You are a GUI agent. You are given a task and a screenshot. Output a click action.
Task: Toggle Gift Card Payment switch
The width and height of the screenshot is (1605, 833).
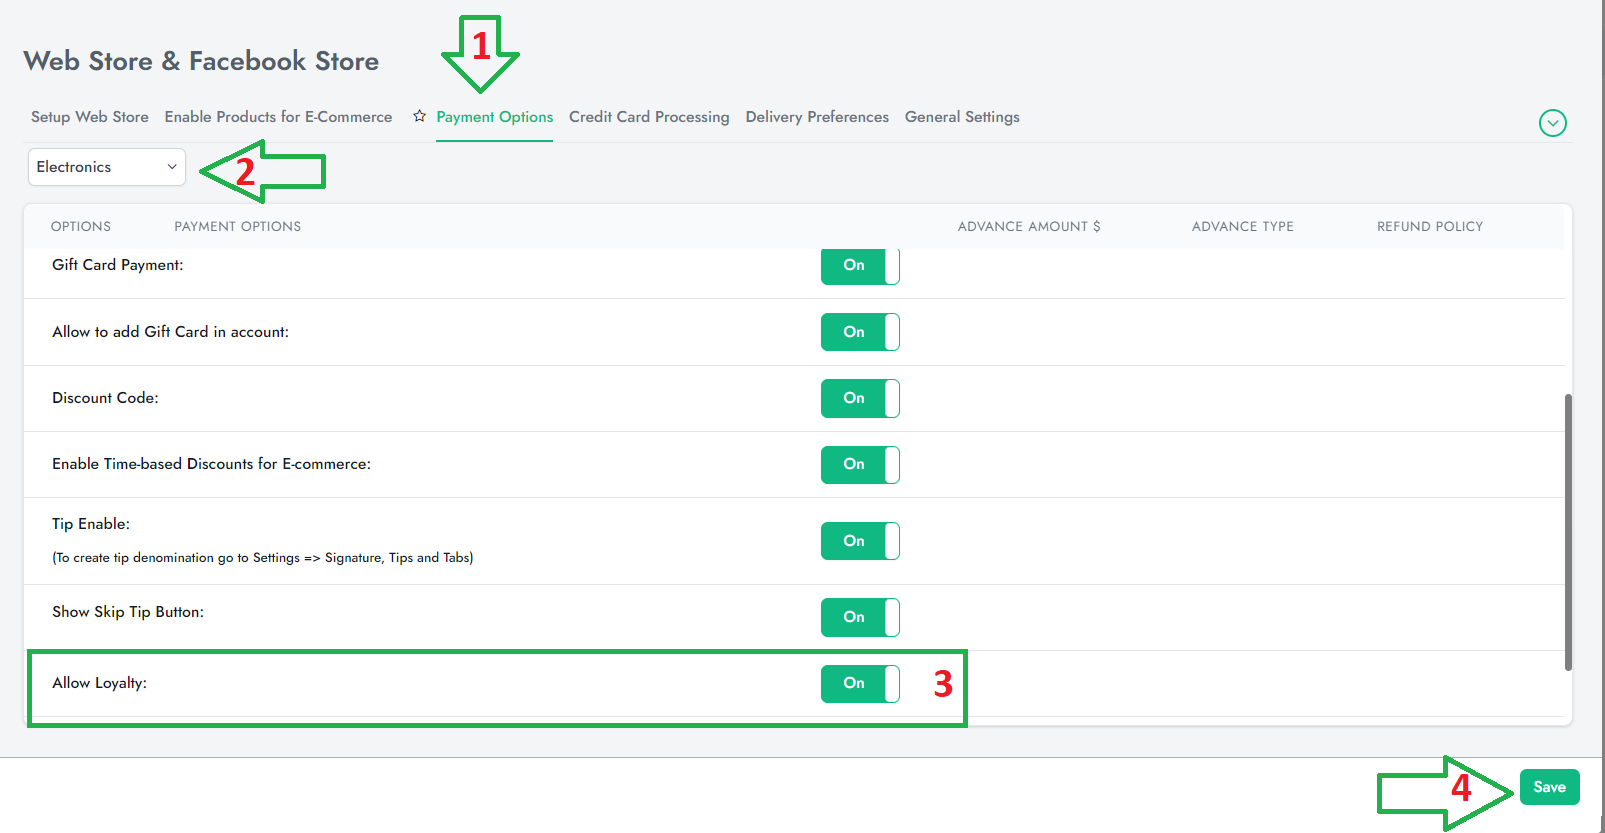[x=860, y=266]
